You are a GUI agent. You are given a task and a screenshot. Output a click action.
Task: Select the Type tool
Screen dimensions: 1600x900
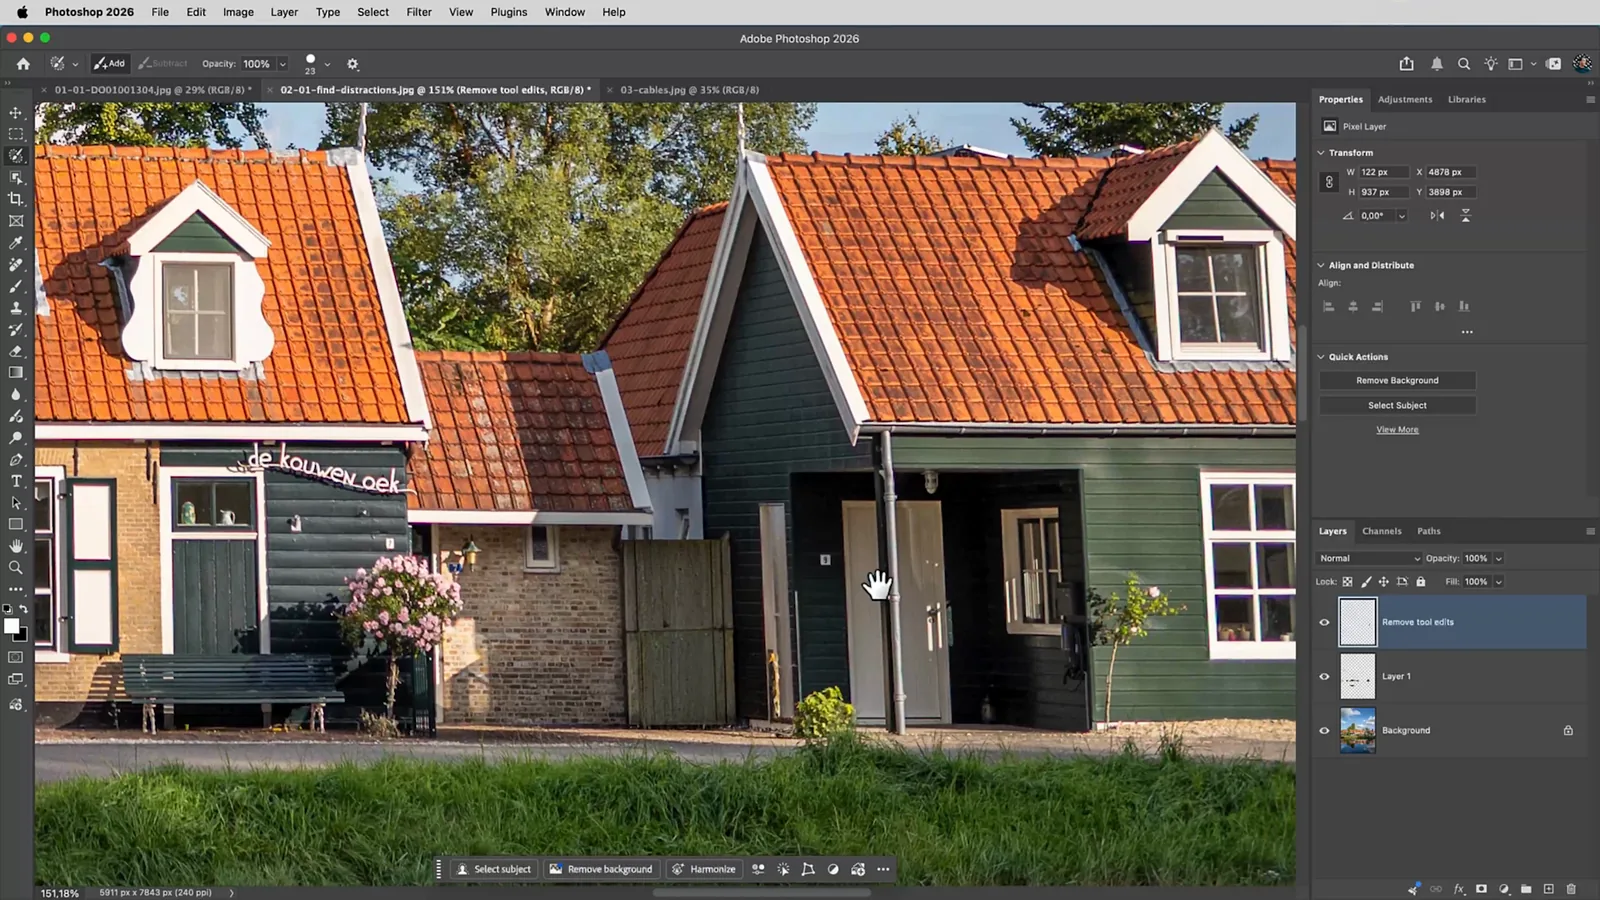pos(16,481)
